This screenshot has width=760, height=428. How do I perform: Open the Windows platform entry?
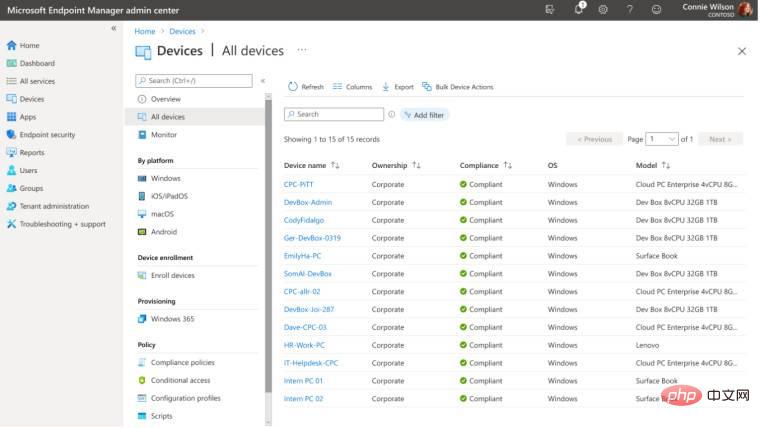165,178
